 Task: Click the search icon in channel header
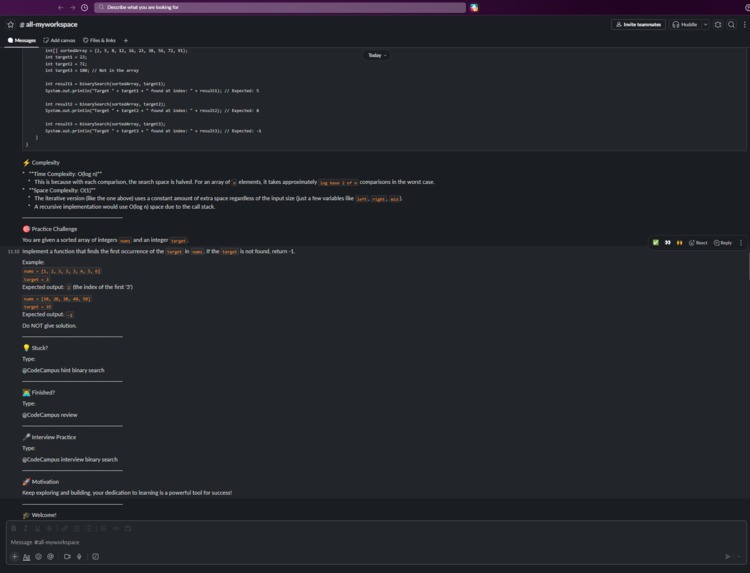(x=731, y=24)
